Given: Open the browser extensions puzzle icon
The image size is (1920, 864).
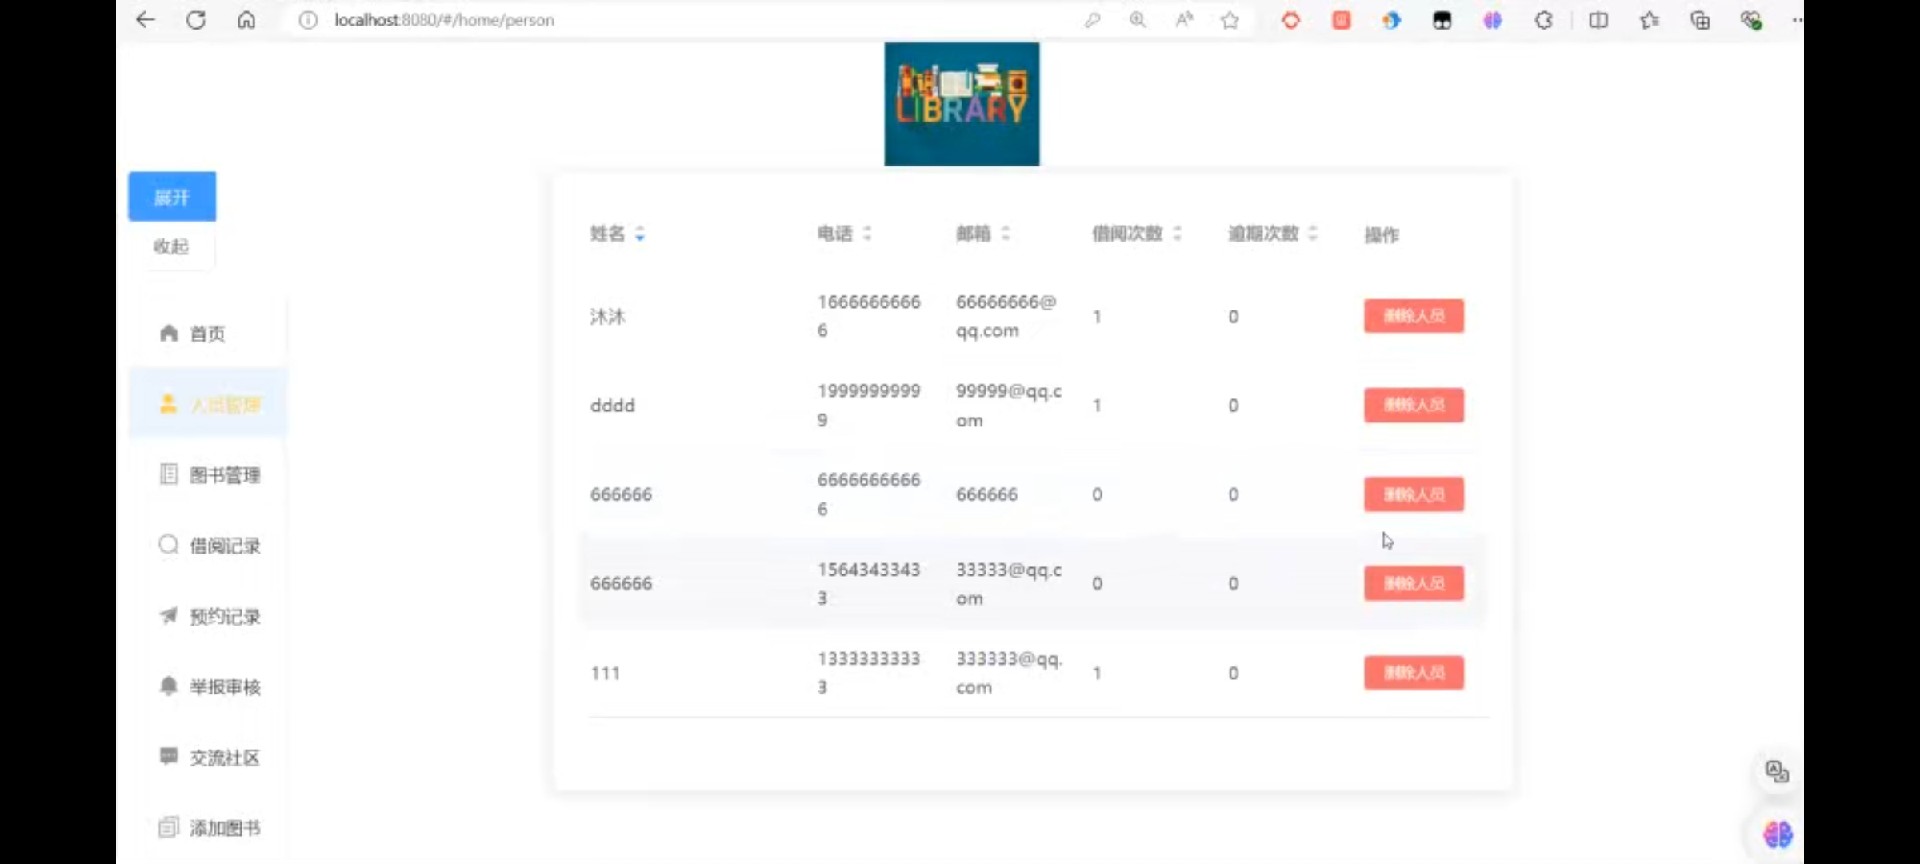Looking at the screenshot, I should pos(1544,20).
